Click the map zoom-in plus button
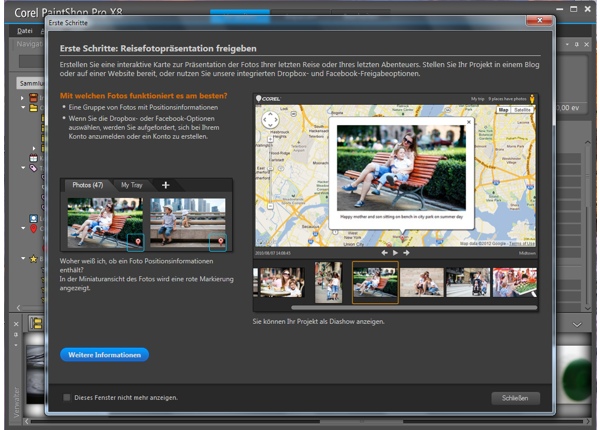Screen dimensions: 600x430 click(x=270, y=139)
